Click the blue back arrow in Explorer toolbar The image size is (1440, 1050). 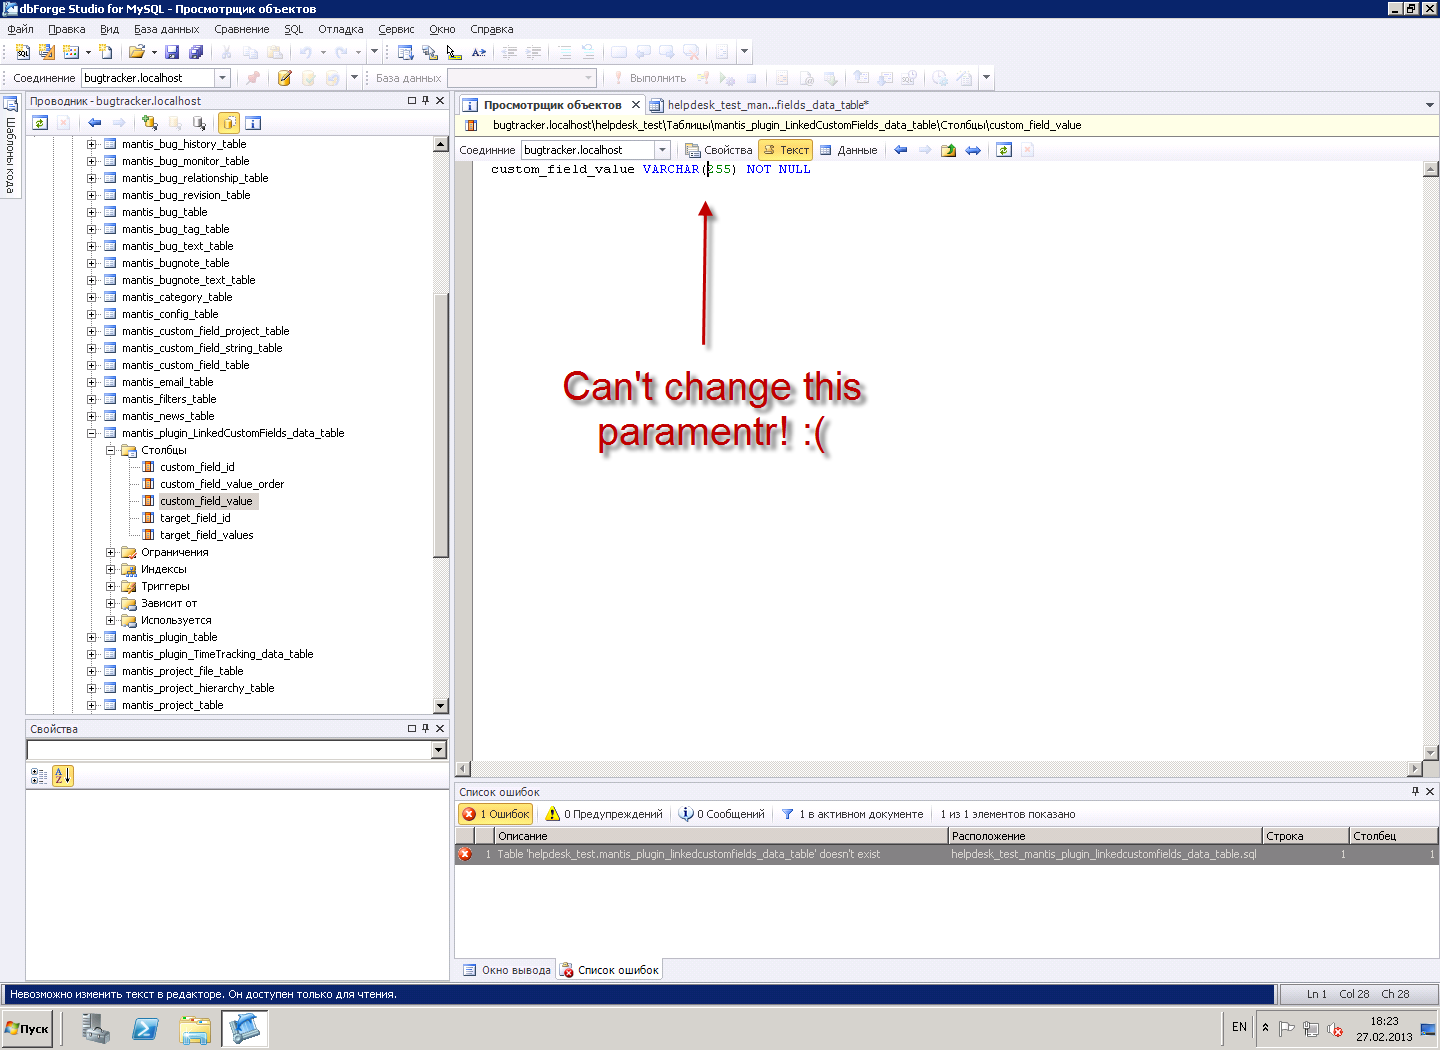pyautogui.click(x=95, y=123)
